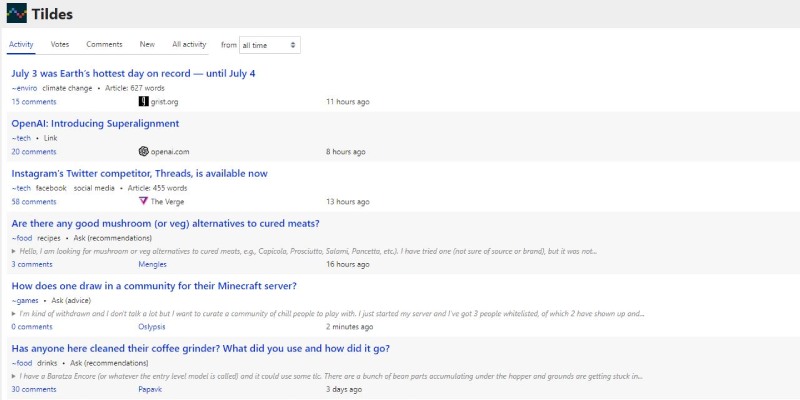The height and width of the screenshot is (400, 800).
Task: View user Mengles' profile
Action: (x=152, y=264)
